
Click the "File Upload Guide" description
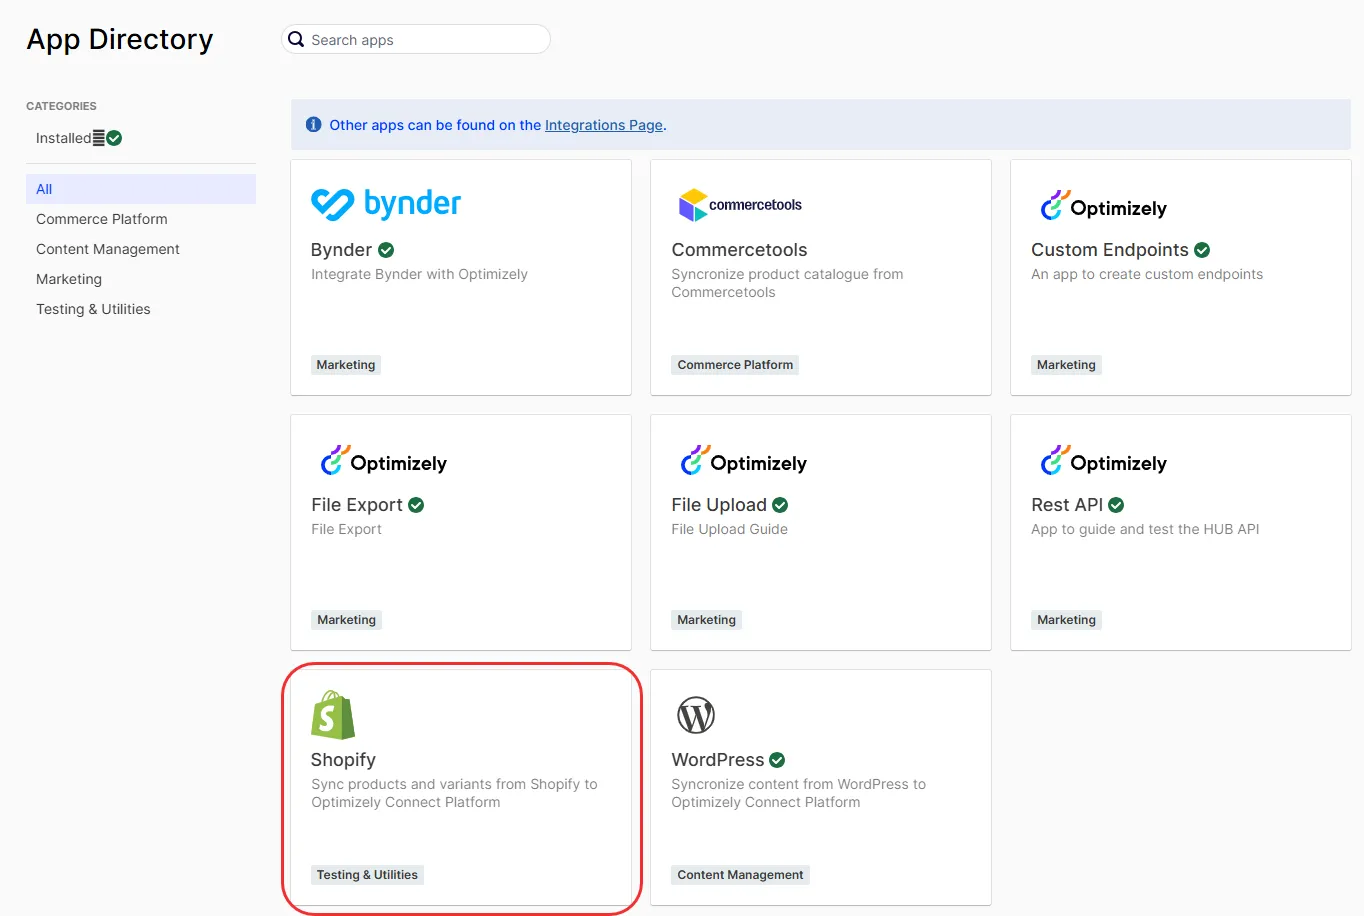point(730,529)
